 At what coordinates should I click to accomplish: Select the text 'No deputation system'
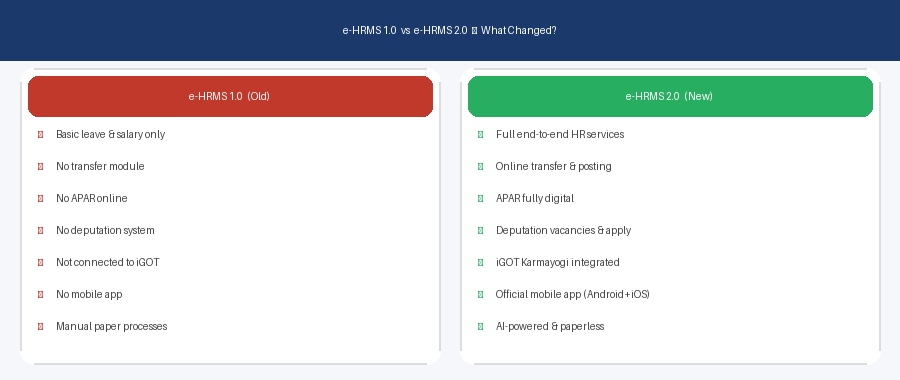point(105,231)
